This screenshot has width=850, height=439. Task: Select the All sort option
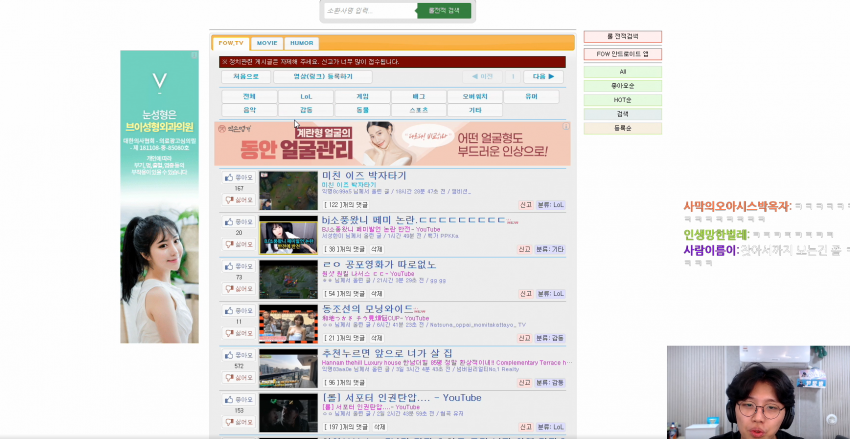623,72
